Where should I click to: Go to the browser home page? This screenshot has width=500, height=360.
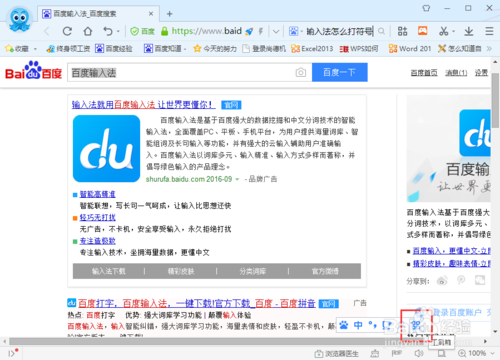point(88,31)
